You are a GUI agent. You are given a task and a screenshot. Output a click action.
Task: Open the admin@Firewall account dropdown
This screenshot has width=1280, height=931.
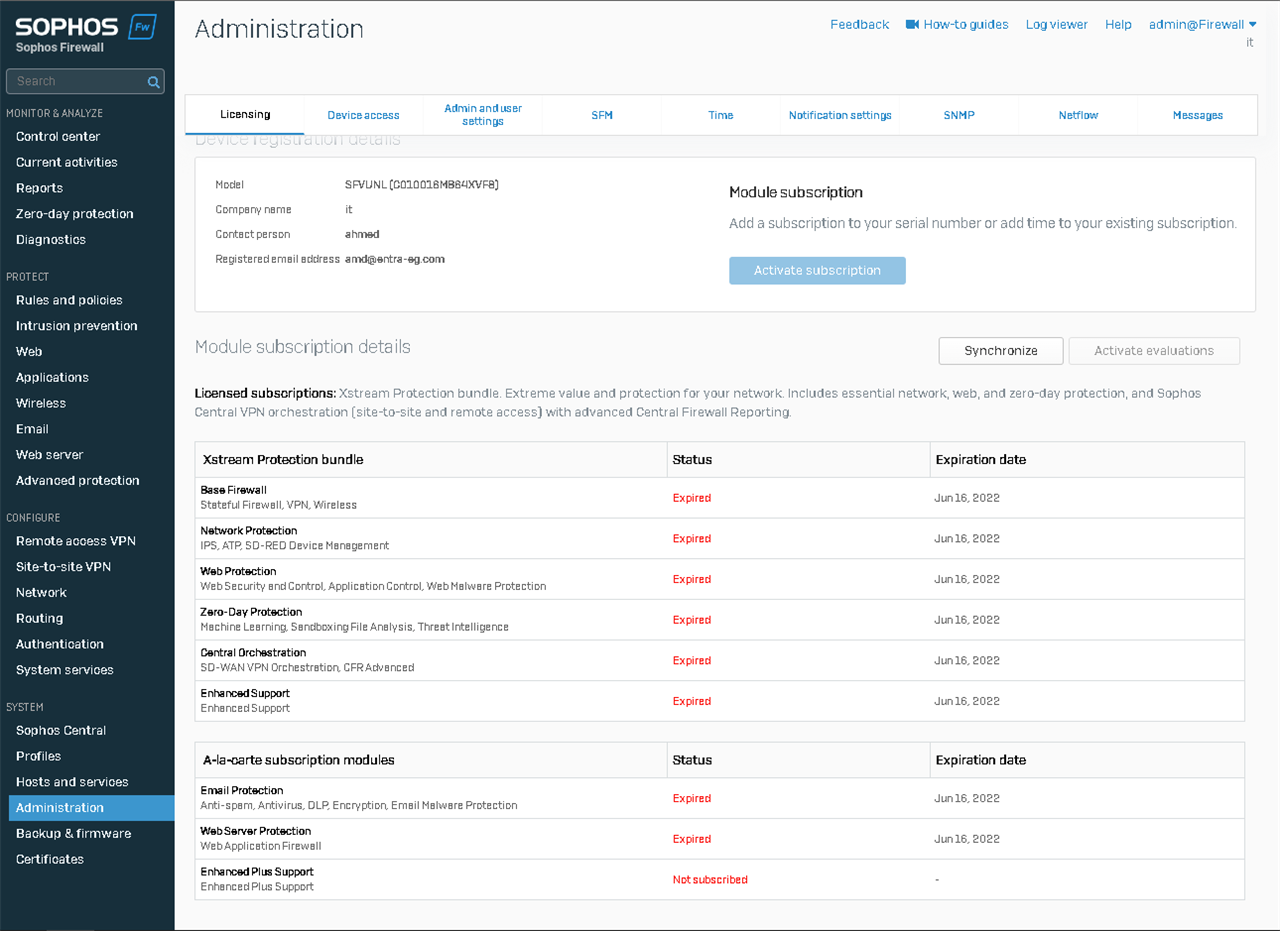pyautogui.click(x=1202, y=24)
